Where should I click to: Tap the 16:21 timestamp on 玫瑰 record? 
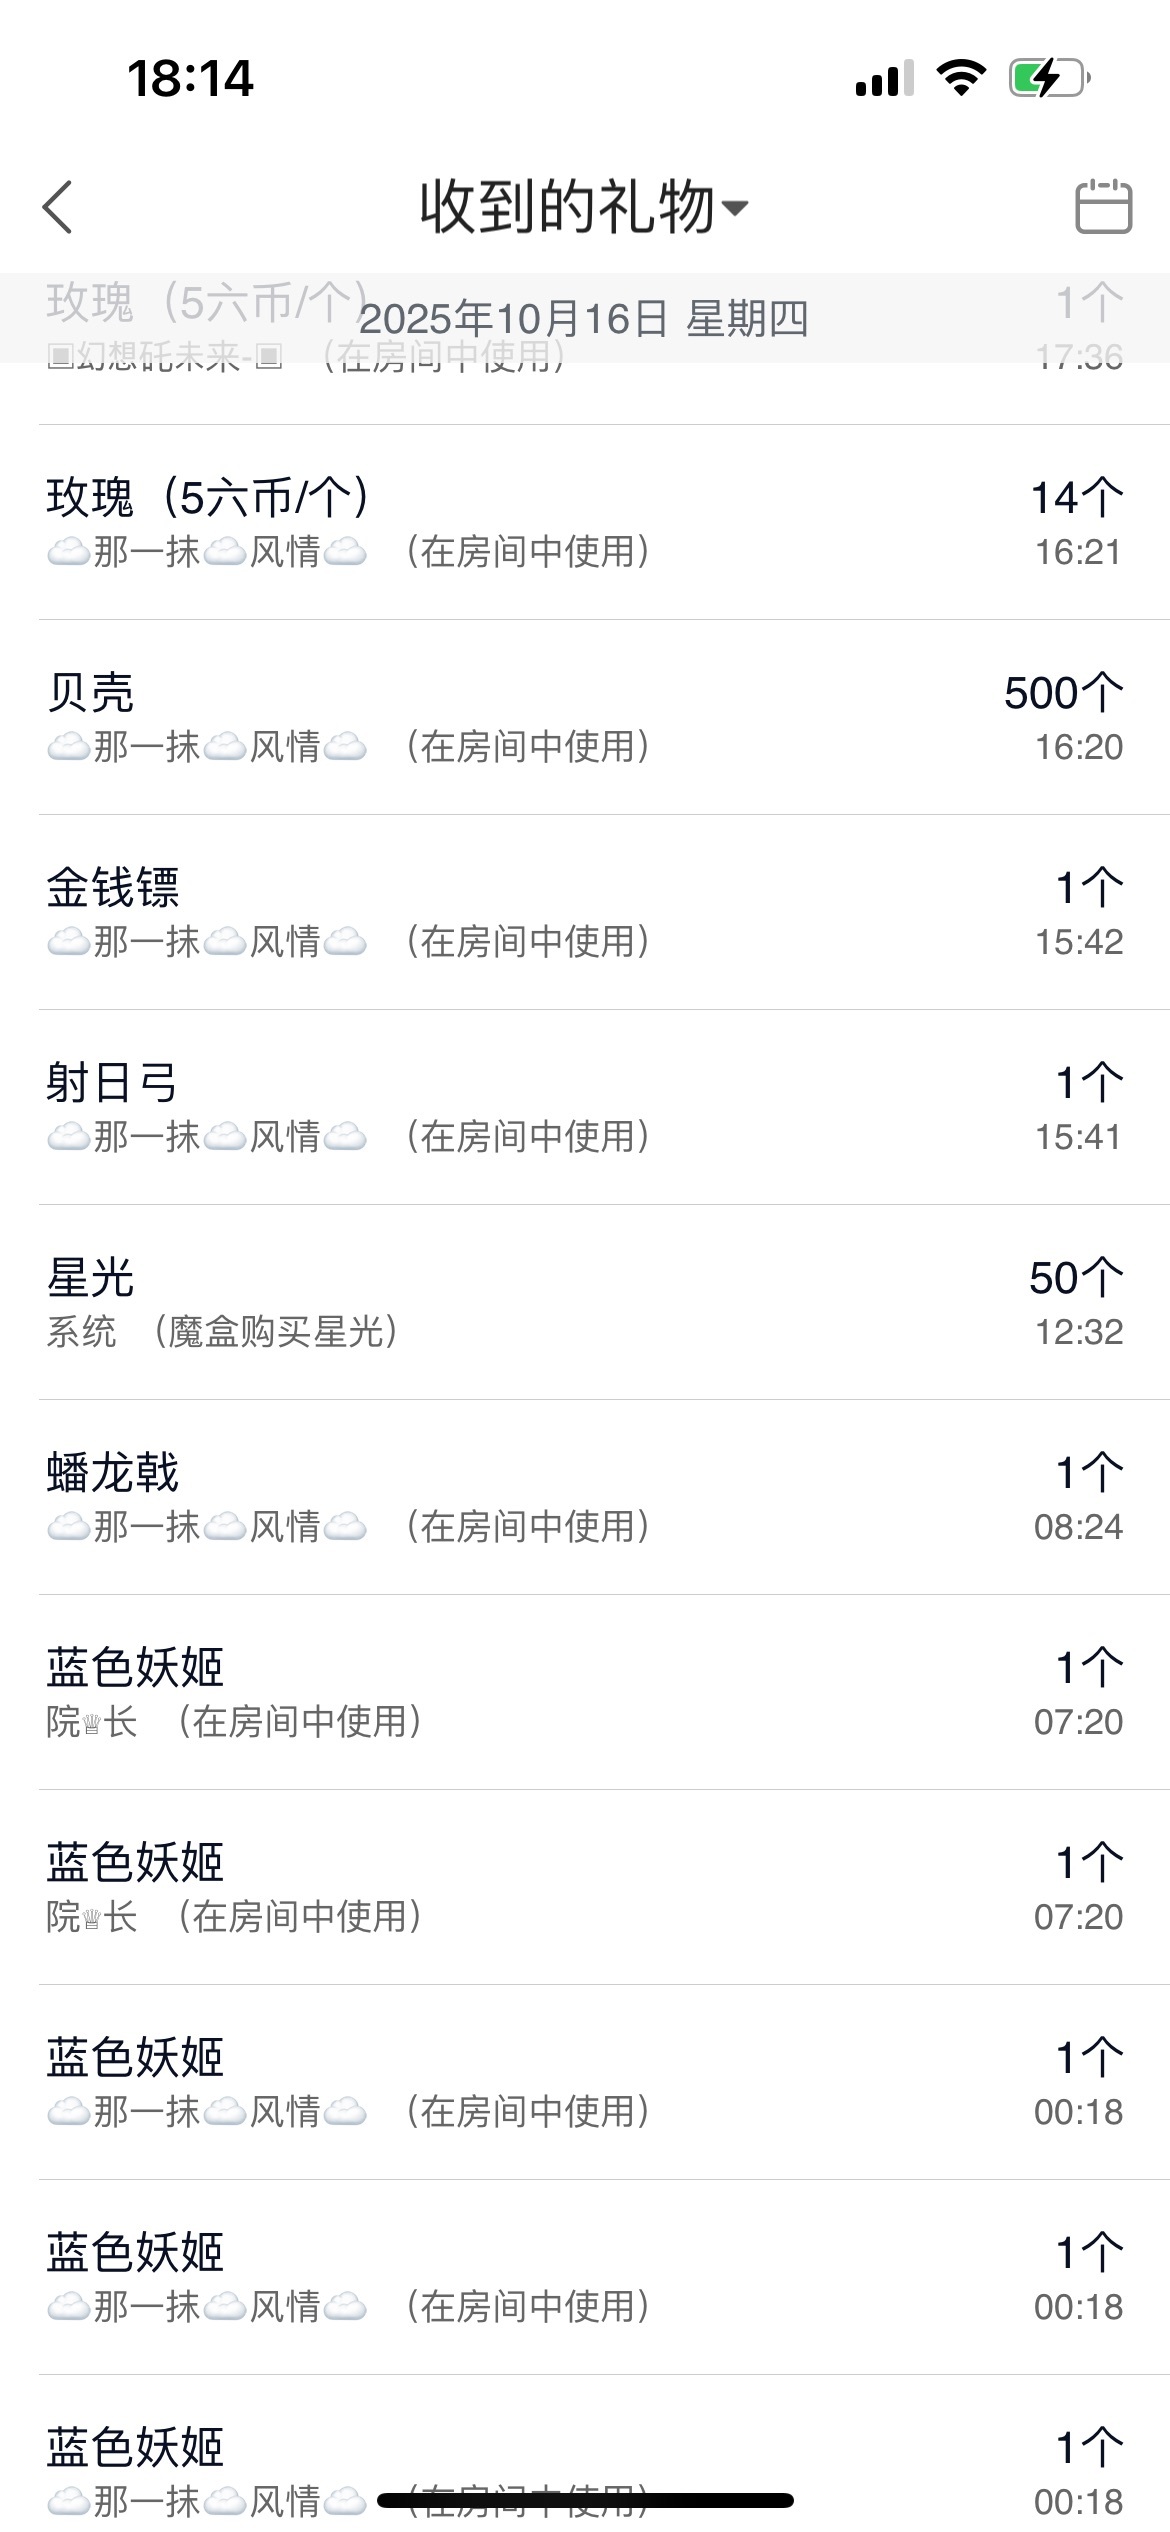(x=1078, y=552)
